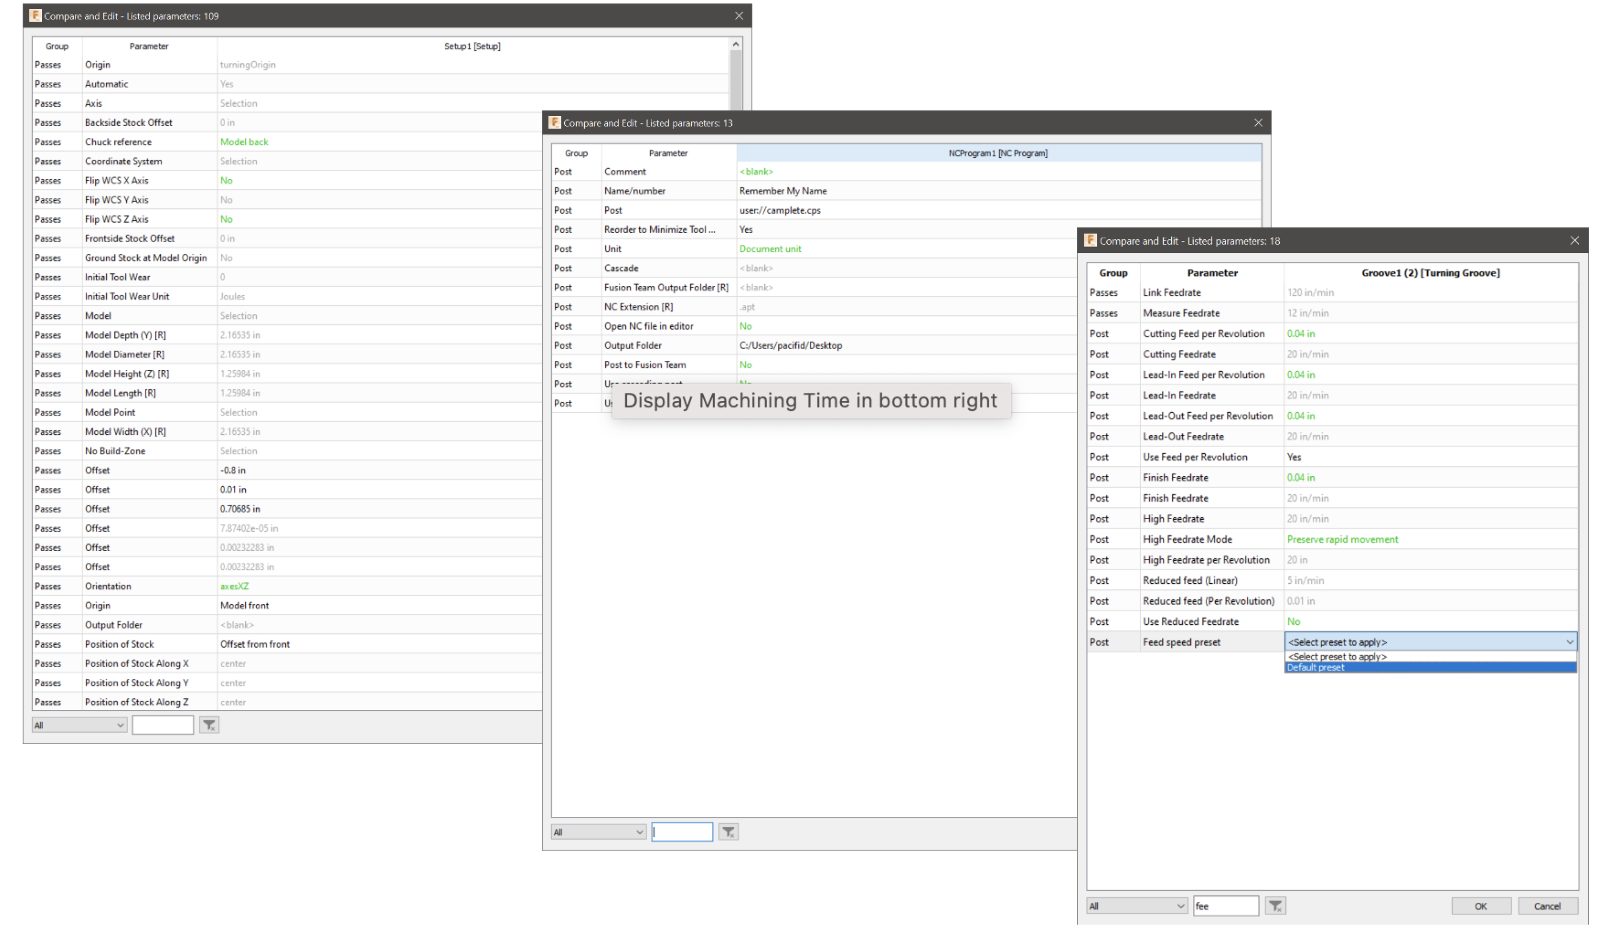The height and width of the screenshot is (934, 1600).
Task: Click the Fusion logo on Setup1 dialog title bar
Action: 34,16
